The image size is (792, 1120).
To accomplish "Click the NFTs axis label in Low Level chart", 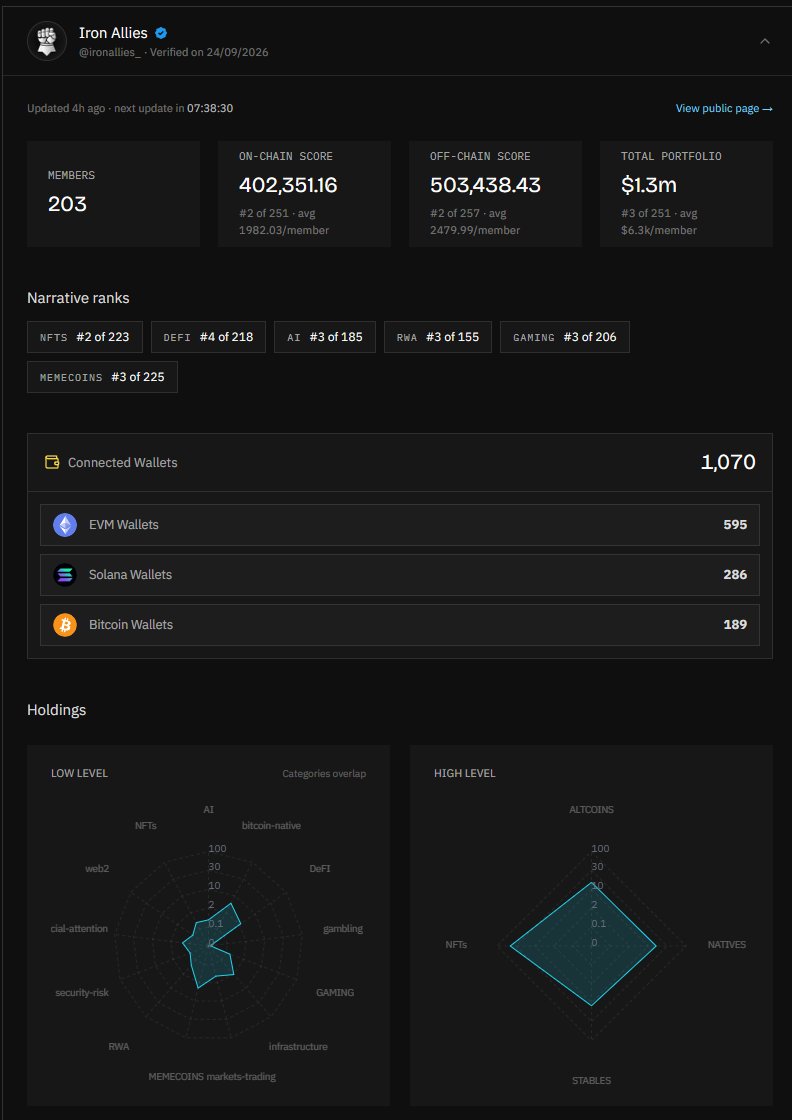I will tap(146, 826).
